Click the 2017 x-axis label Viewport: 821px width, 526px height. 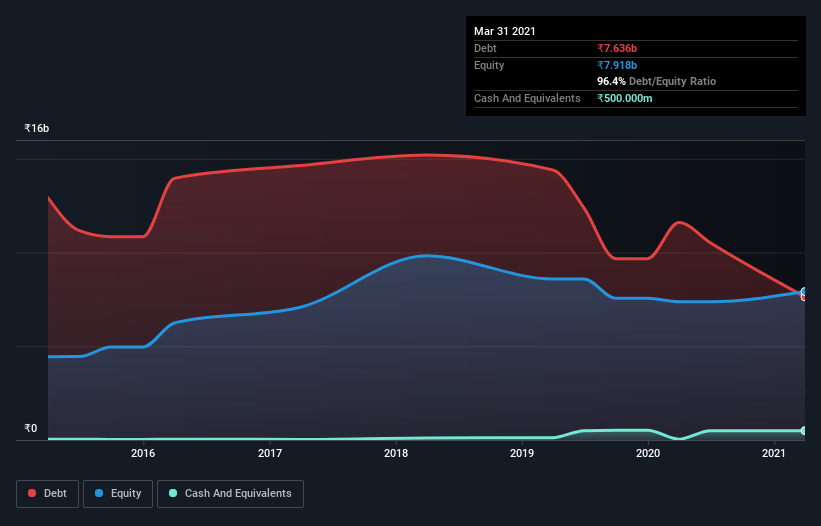[270, 453]
